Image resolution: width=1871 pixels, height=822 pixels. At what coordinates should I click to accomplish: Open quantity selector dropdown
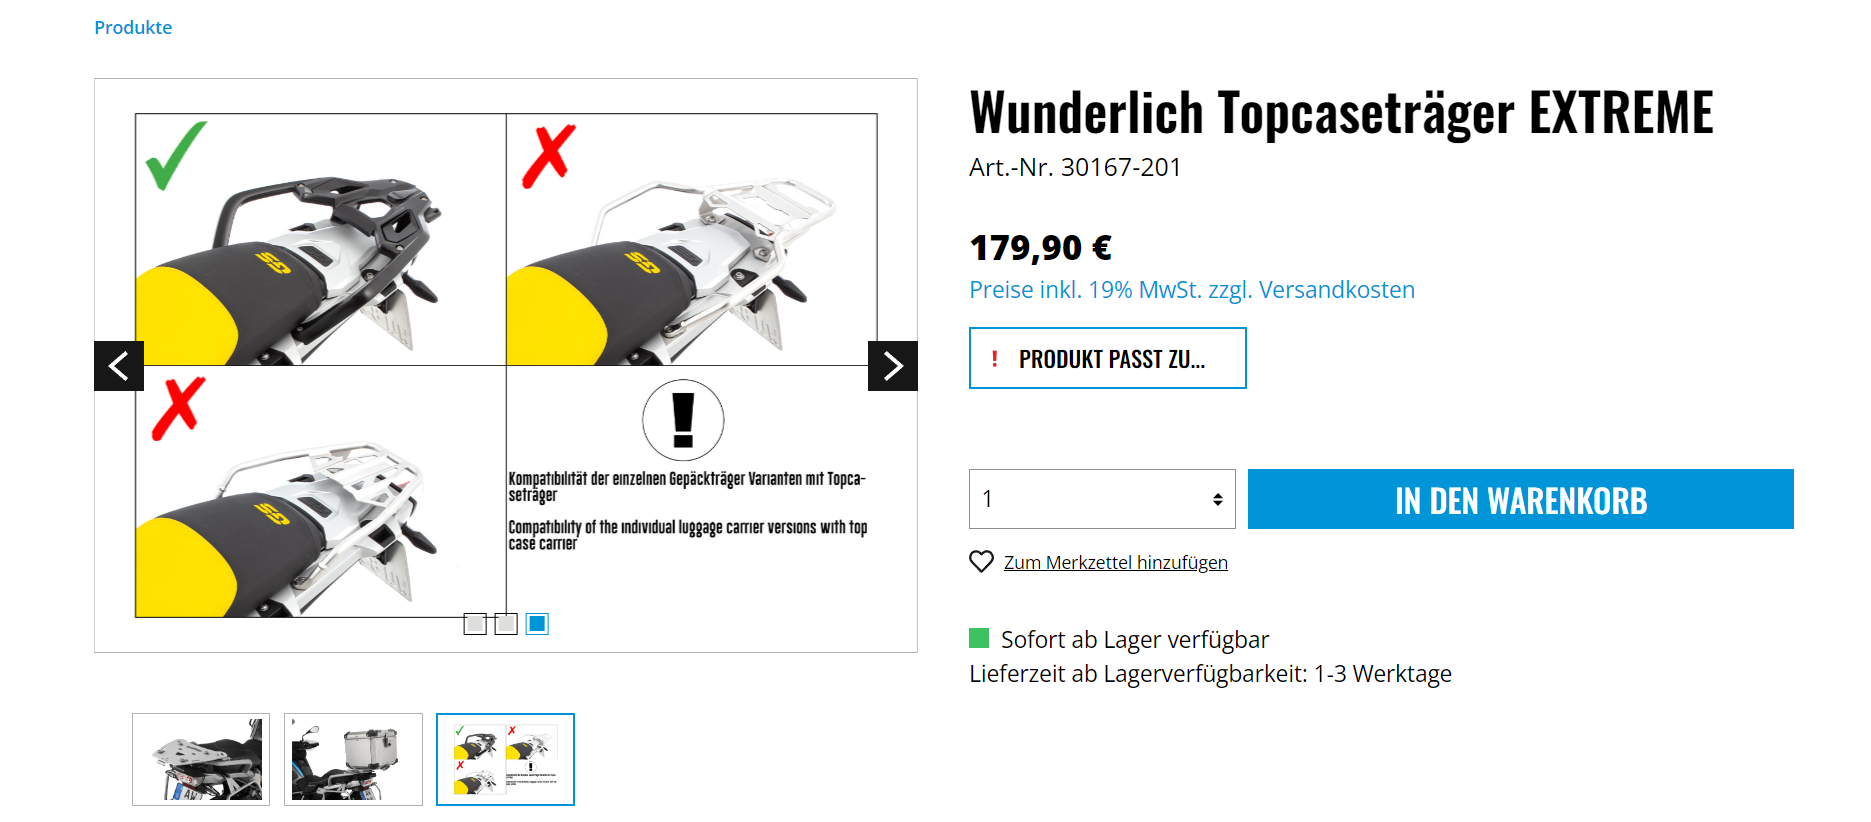pyautogui.click(x=1102, y=499)
